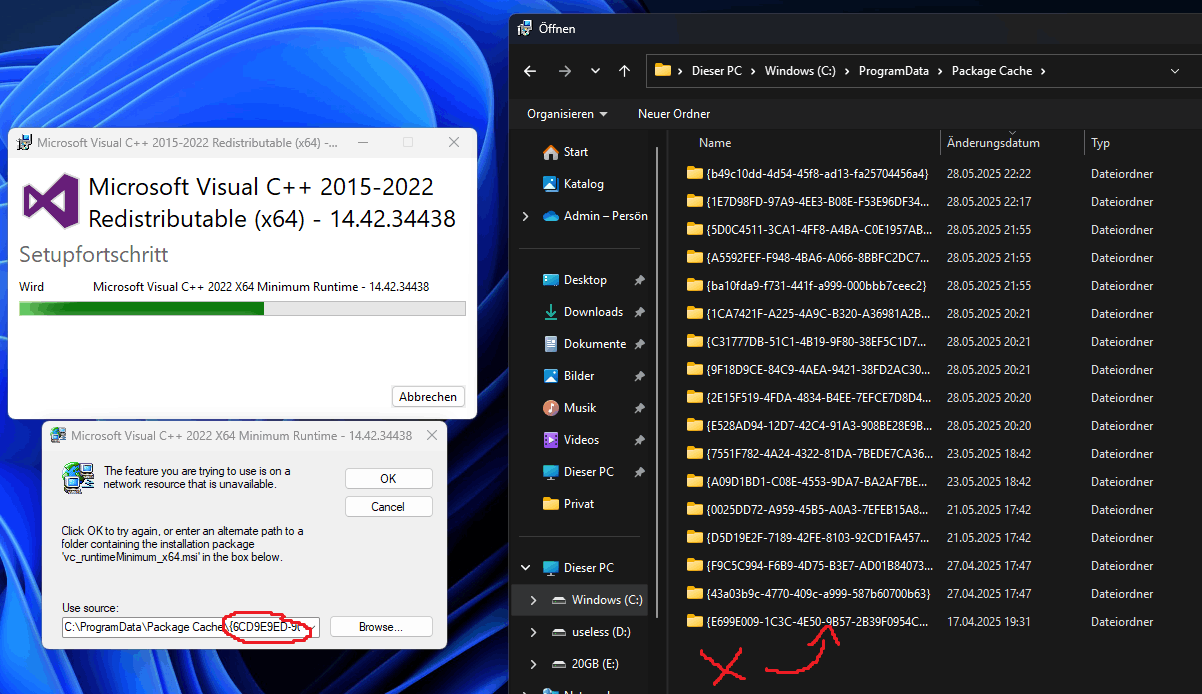
Task: Go back in the Öffnen dialog
Action: pyautogui.click(x=530, y=71)
